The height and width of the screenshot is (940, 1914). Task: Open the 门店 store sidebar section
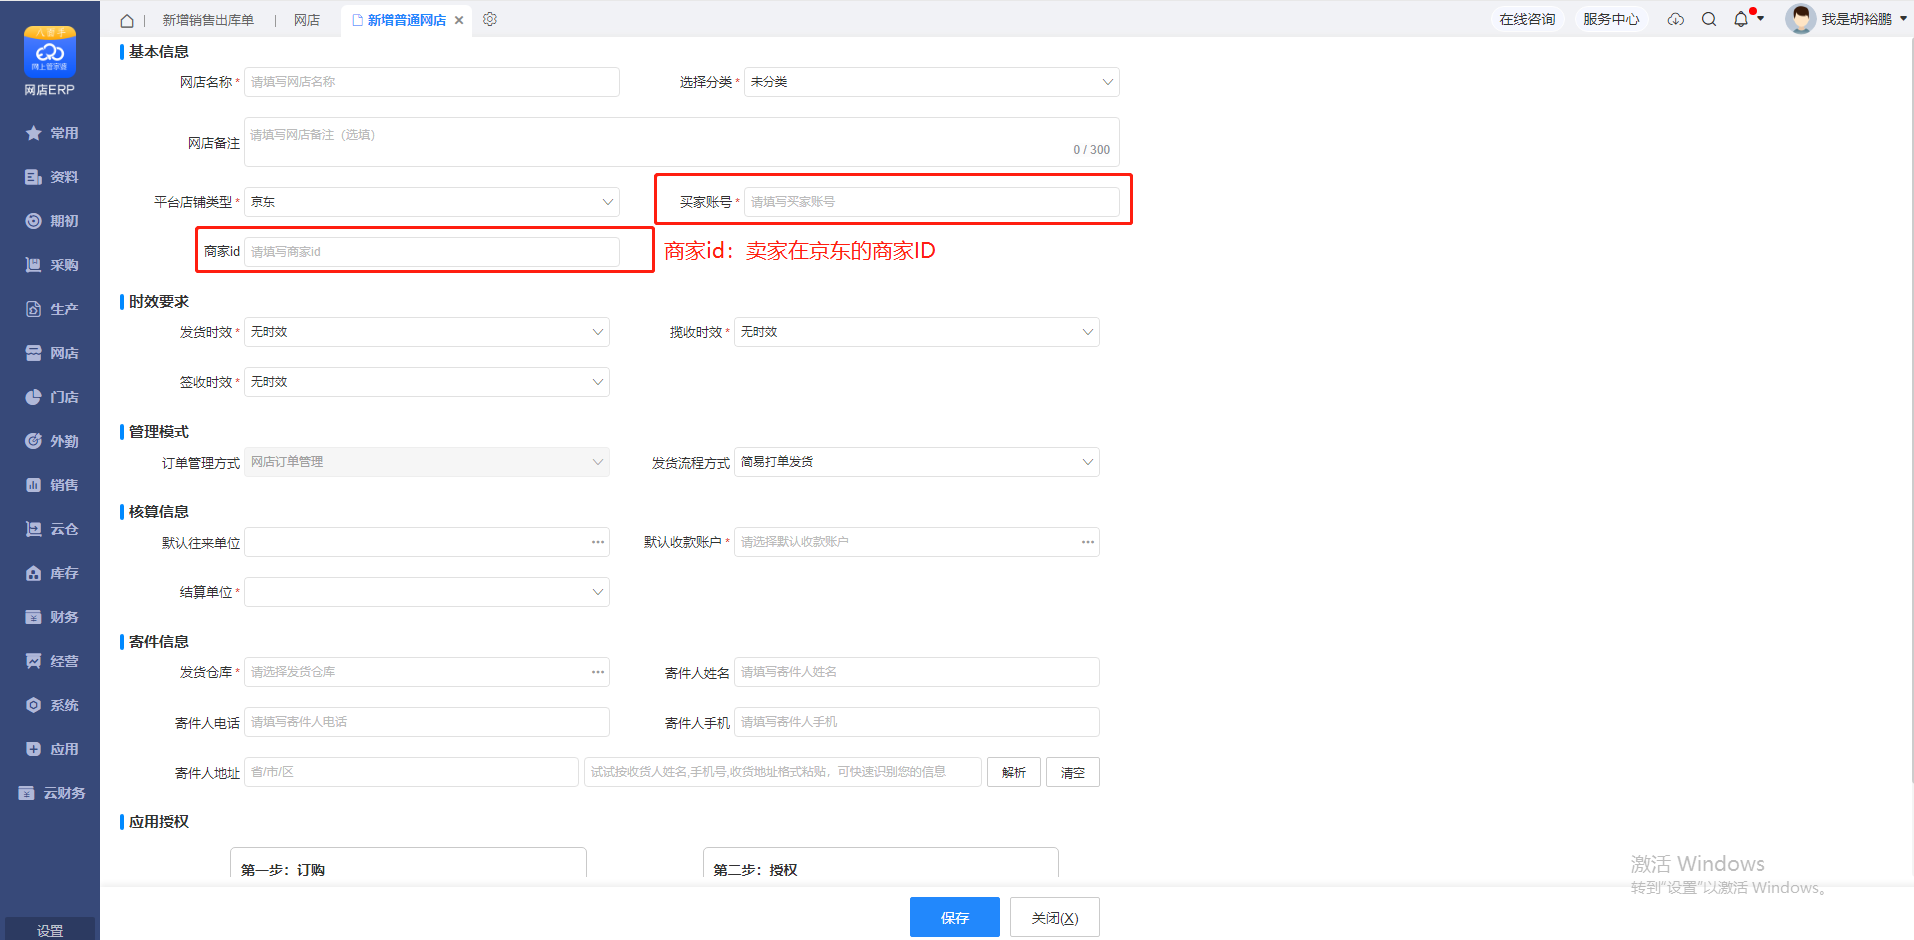click(x=50, y=397)
